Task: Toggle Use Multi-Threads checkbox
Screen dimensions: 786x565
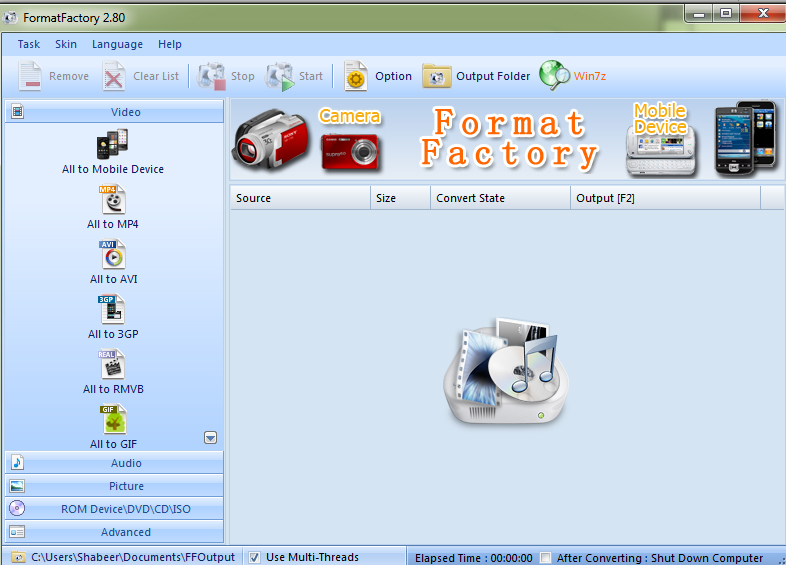Action: [255, 557]
